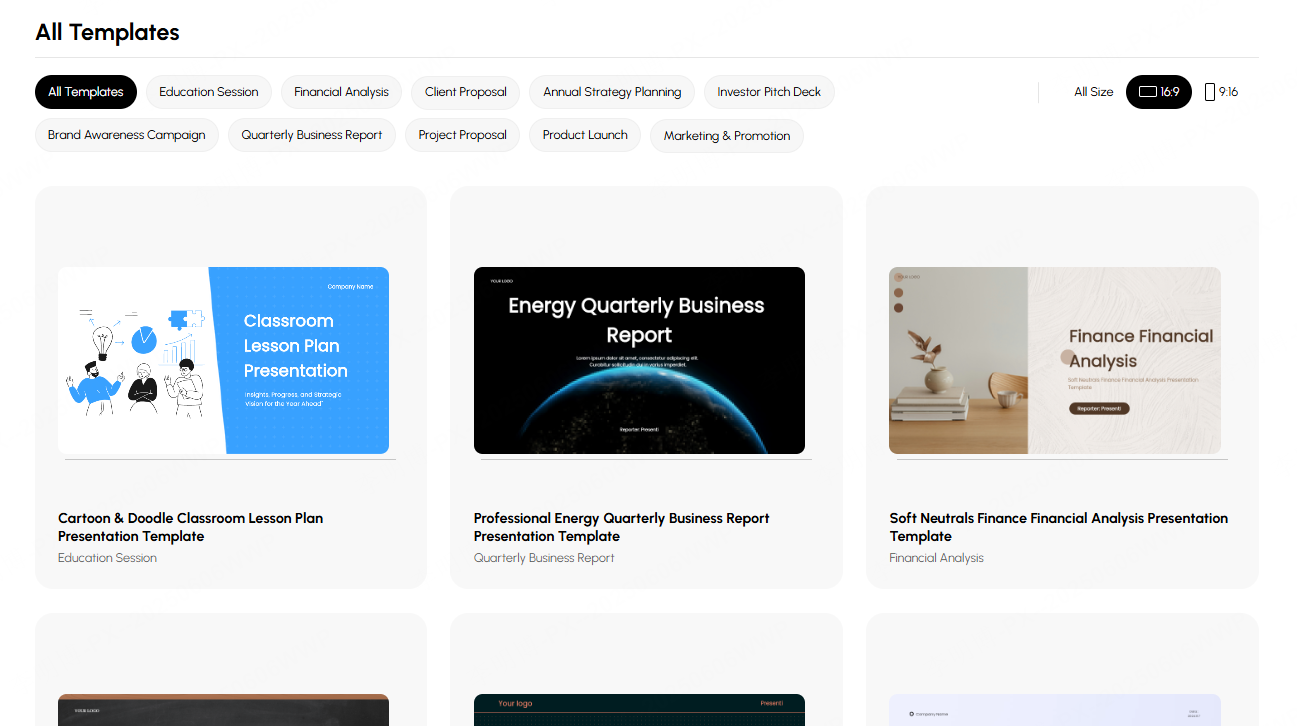Select the Client Proposal category chip
1297x726 pixels.
point(465,91)
